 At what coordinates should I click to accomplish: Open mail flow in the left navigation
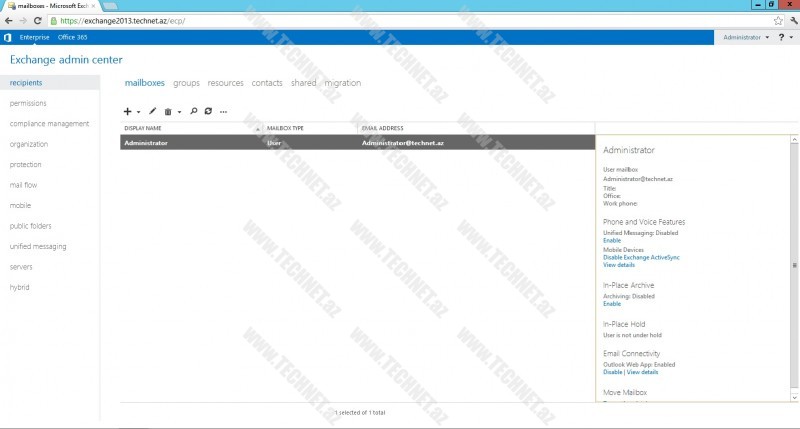[23, 185]
